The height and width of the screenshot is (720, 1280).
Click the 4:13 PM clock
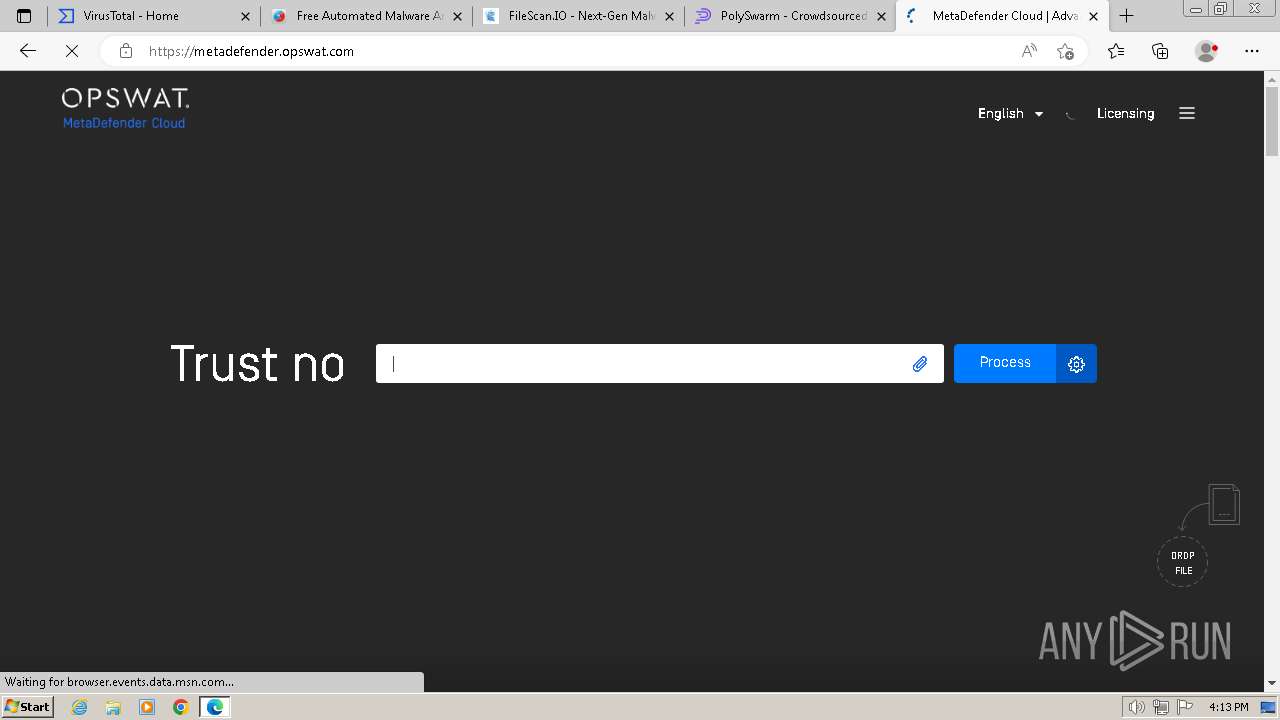click(x=1229, y=707)
